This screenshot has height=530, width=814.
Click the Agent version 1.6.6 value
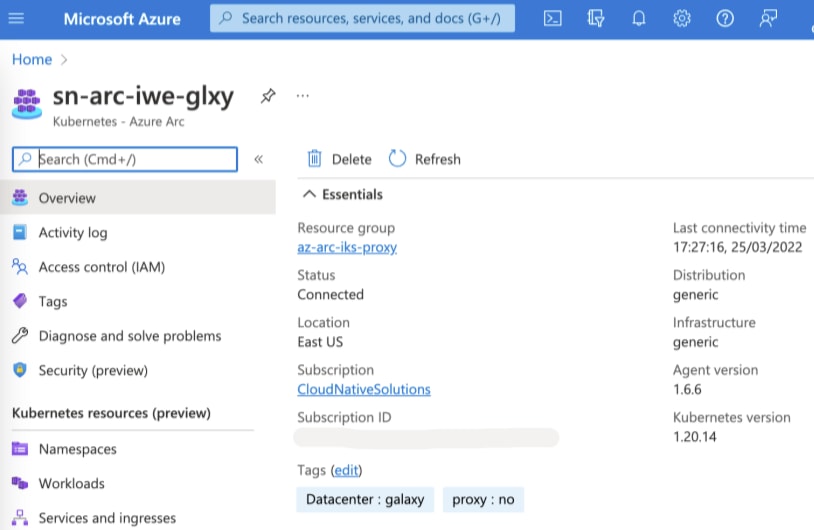click(x=687, y=389)
